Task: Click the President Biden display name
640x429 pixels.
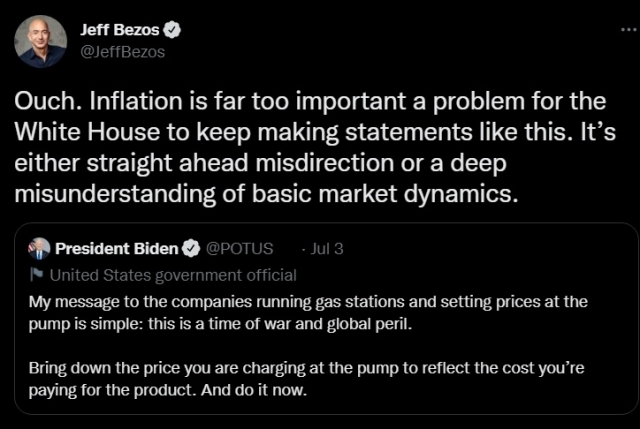Action: [117, 249]
